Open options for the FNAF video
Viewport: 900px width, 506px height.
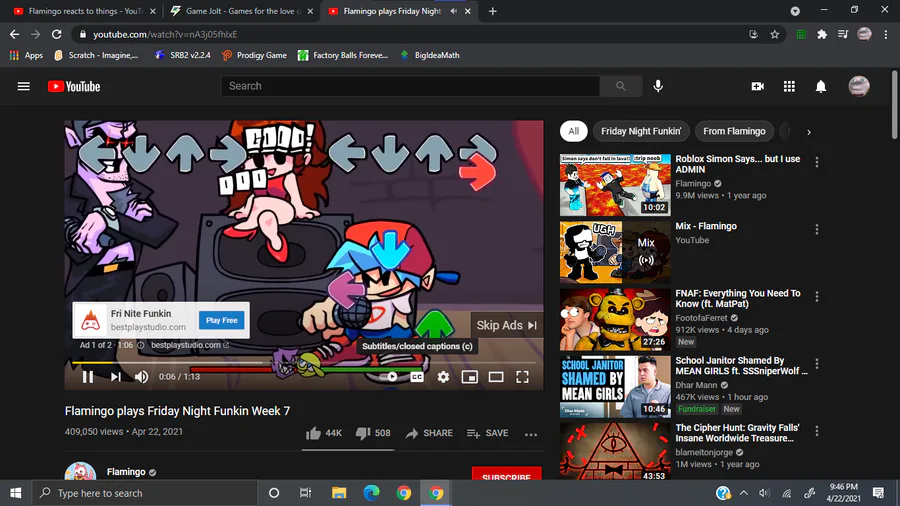pos(817,297)
